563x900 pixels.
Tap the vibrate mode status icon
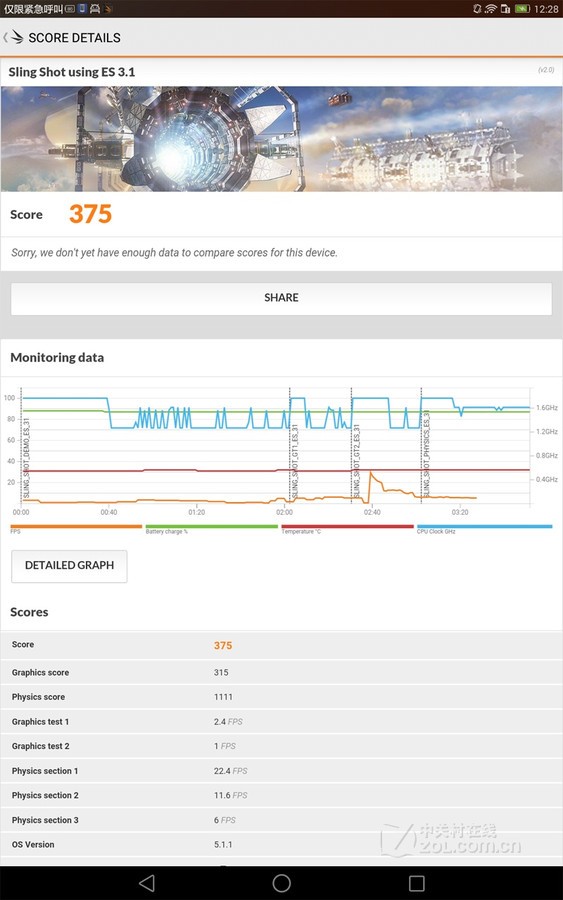pos(477,9)
